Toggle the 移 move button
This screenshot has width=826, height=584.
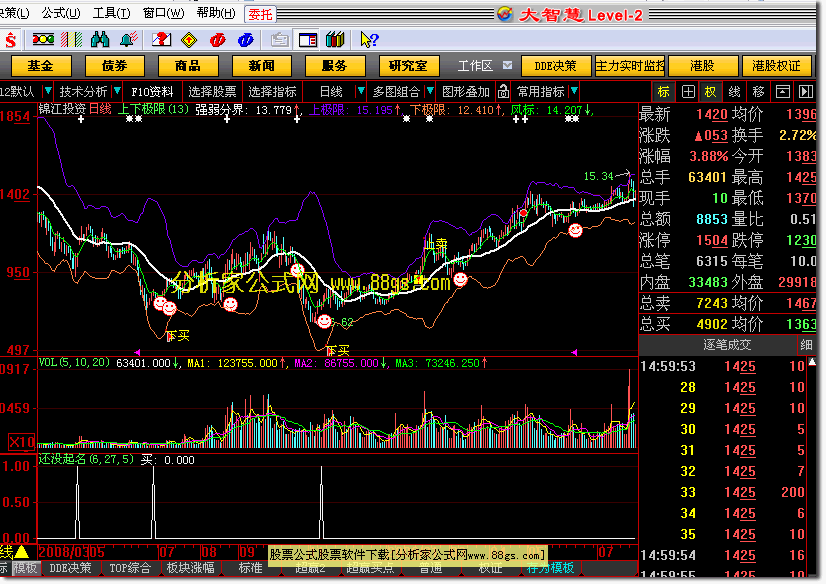coord(758,92)
